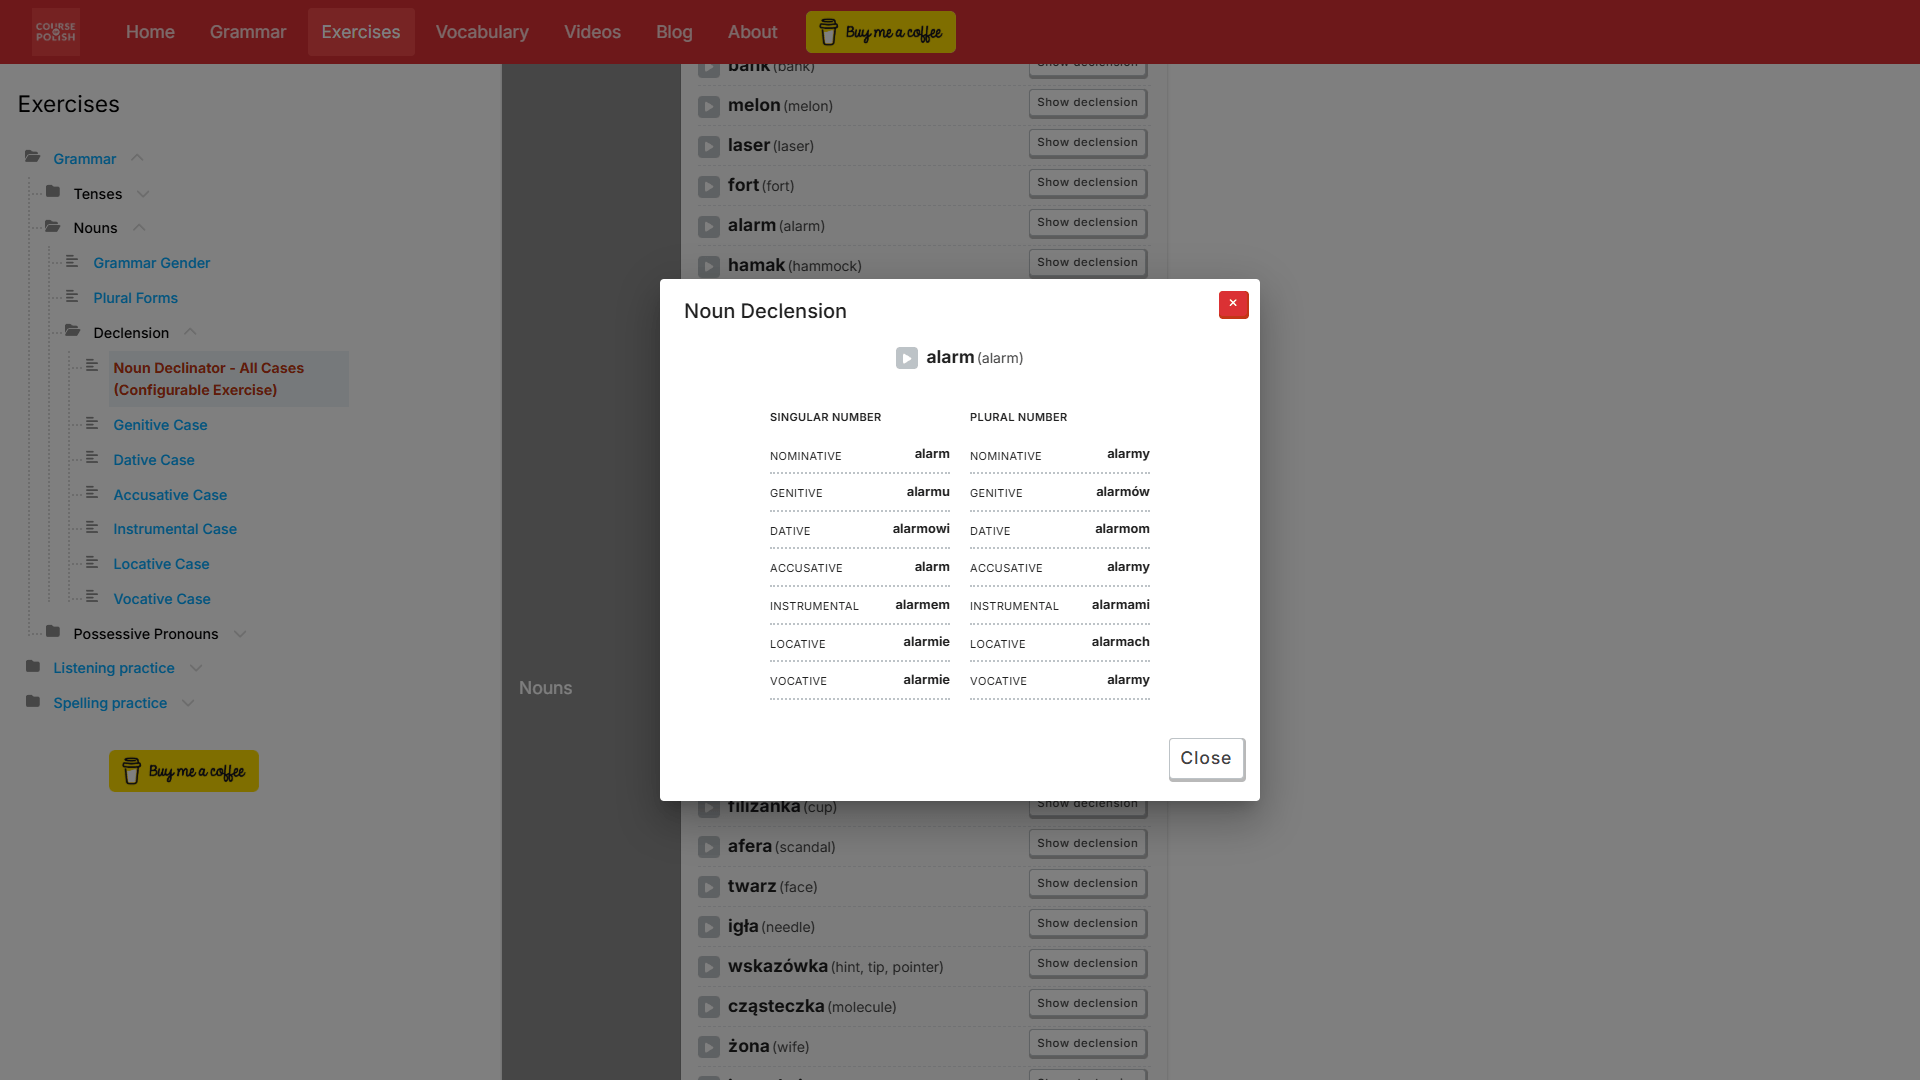
Task: Dismiss the modal with the red X
Action: click(1233, 305)
